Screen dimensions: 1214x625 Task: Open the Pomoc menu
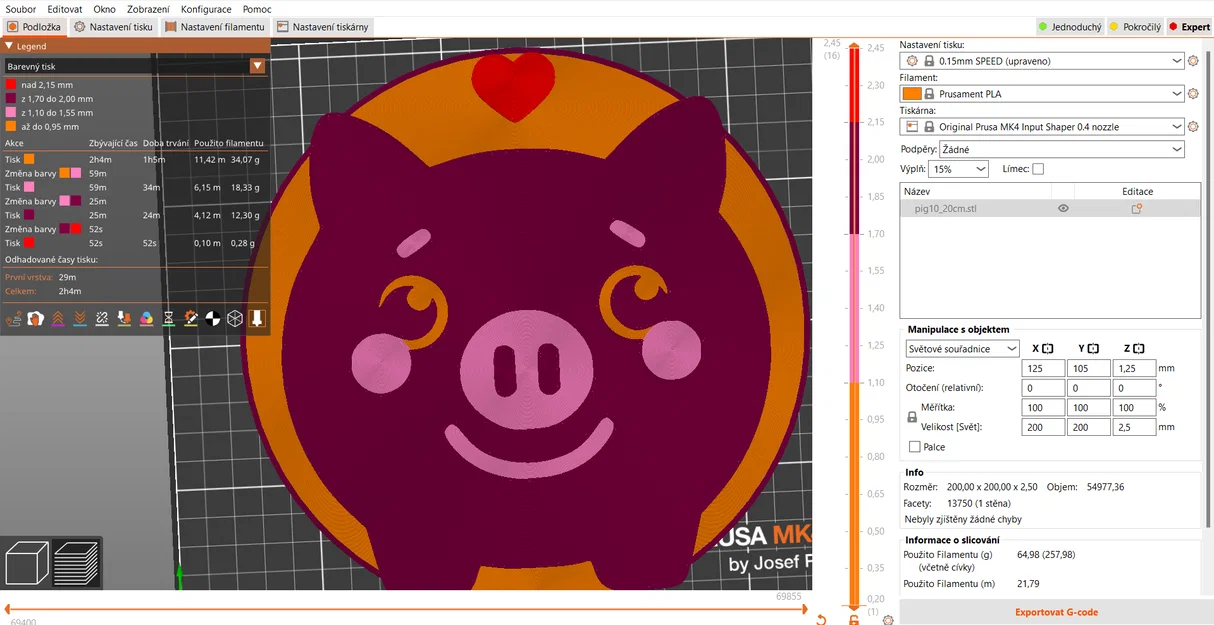[x=257, y=9]
